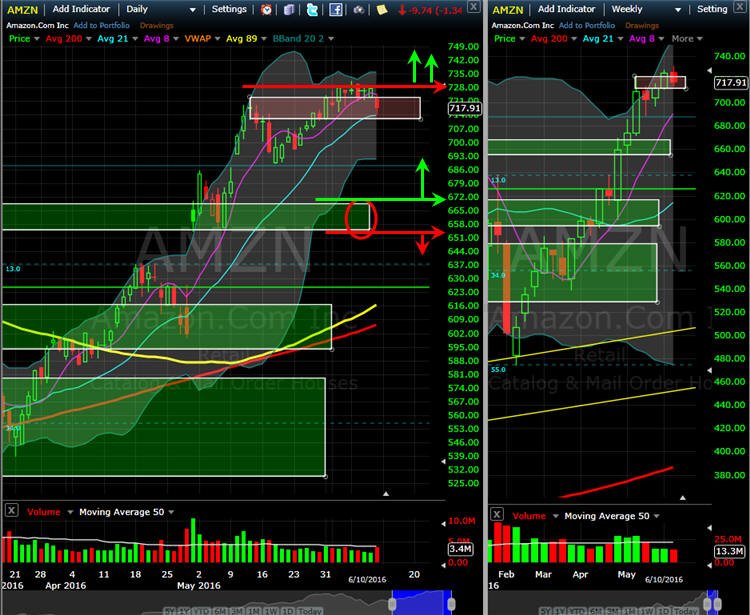The height and width of the screenshot is (615, 750).
Task: Grab the left handle of the weekly range slider
Action: point(708,604)
